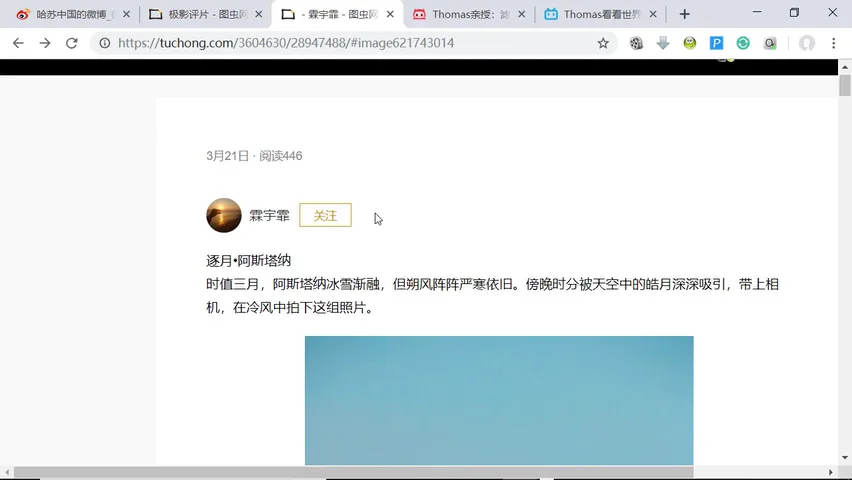View site information icon in address bar
Image resolution: width=852 pixels, height=480 pixels.
[x=104, y=43]
